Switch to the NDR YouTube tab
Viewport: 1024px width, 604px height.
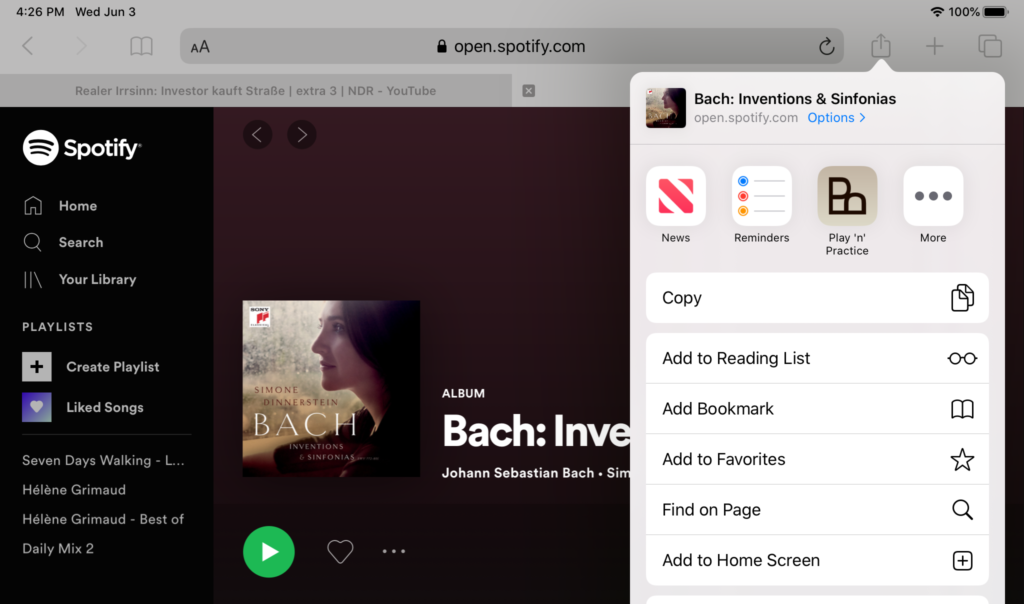pyautogui.click(x=255, y=91)
